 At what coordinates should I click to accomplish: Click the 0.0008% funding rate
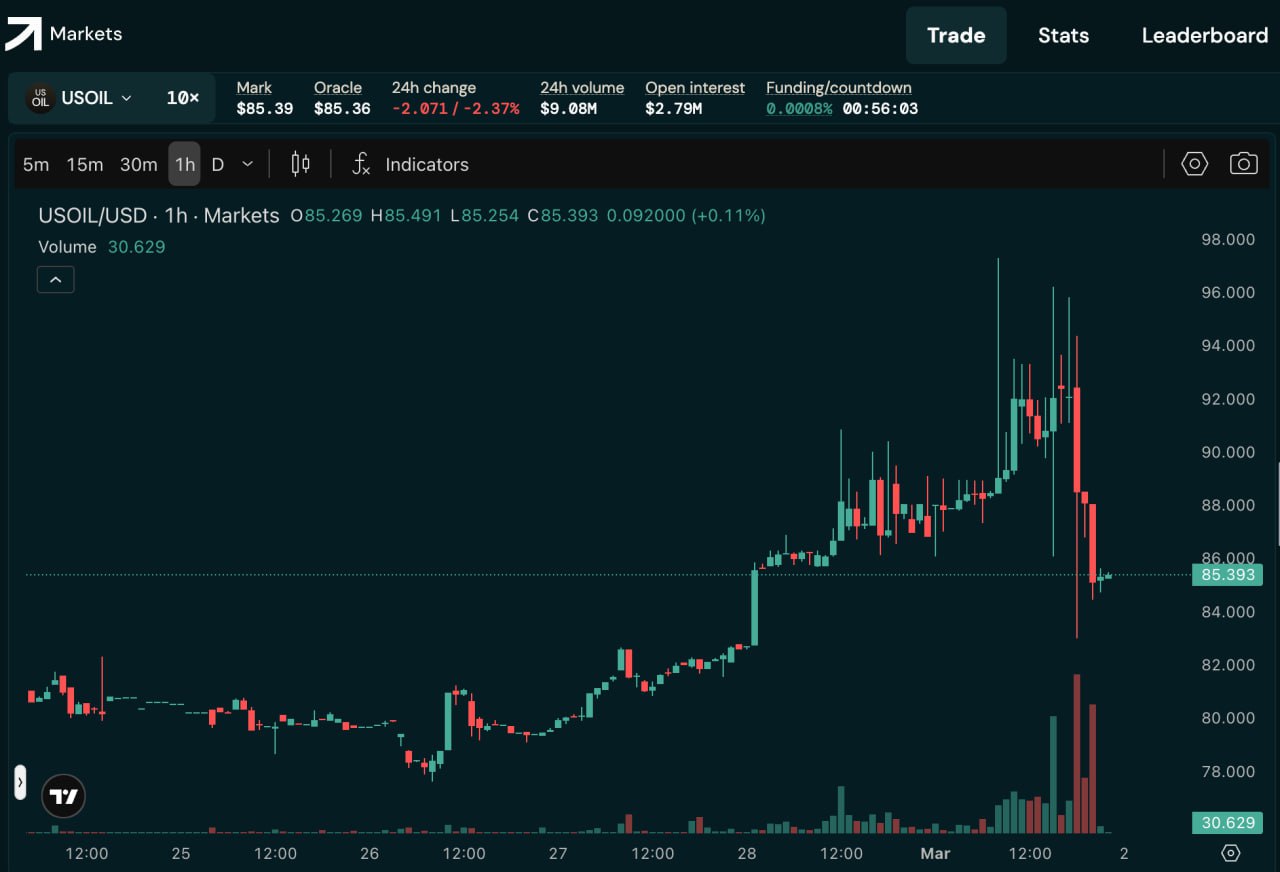[x=799, y=108]
